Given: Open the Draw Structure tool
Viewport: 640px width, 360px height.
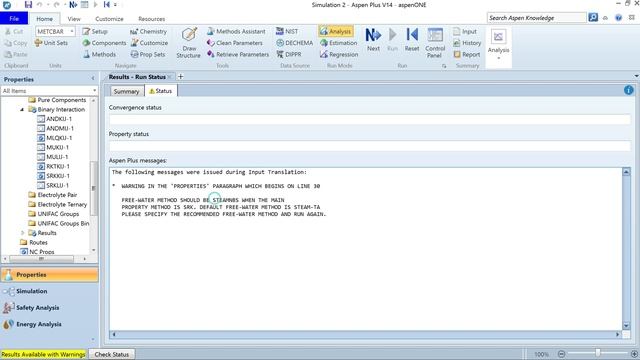Looking at the screenshot, I should point(189,43).
